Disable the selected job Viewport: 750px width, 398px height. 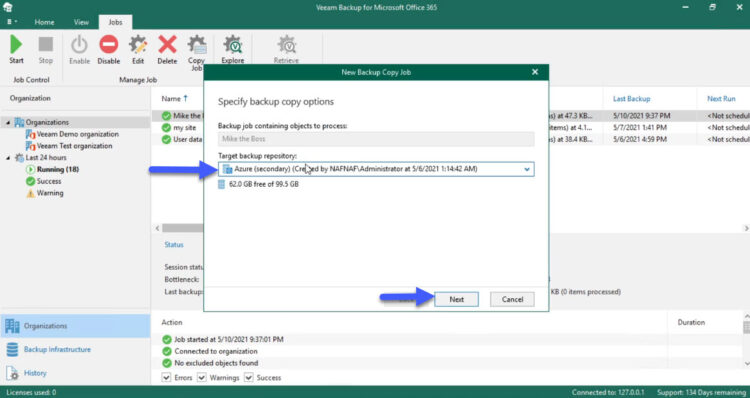click(109, 49)
